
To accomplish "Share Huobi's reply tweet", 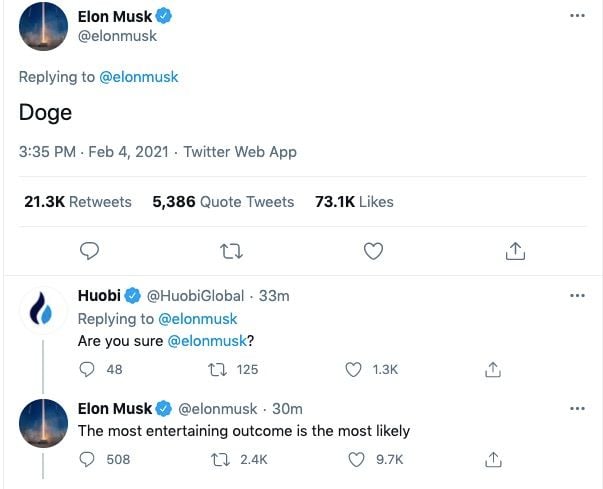I will 492,369.
